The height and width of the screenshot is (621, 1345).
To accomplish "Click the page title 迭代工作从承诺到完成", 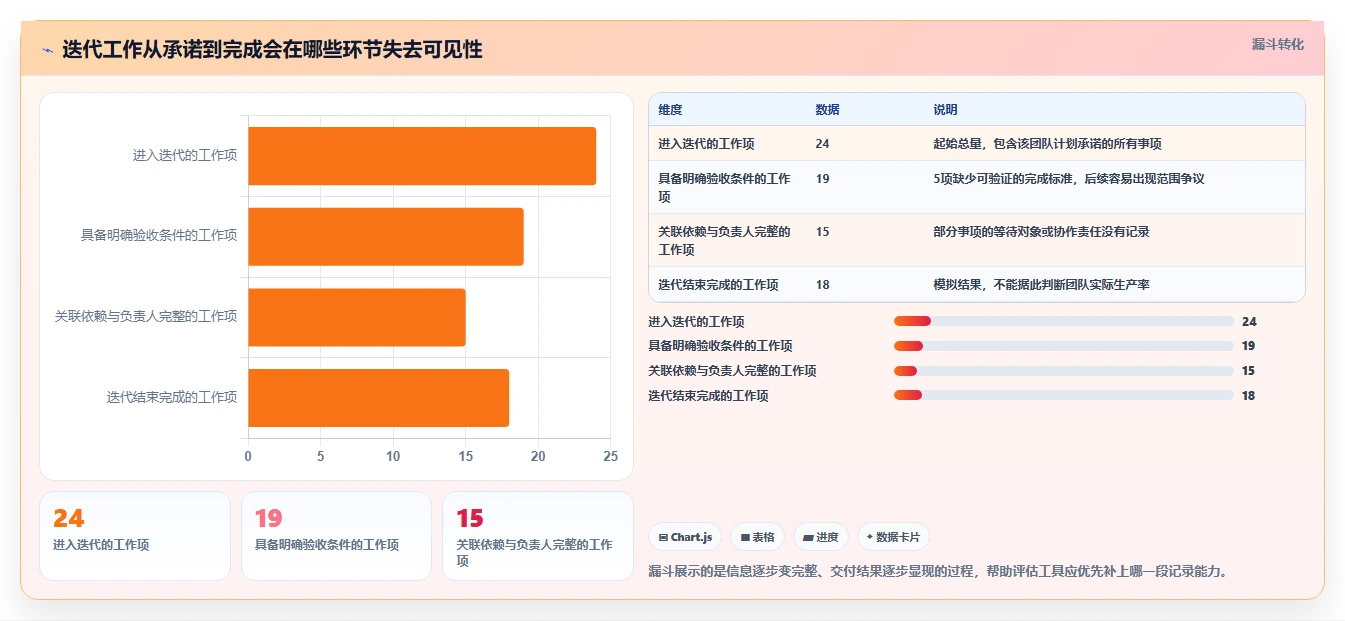I will click(x=272, y=50).
